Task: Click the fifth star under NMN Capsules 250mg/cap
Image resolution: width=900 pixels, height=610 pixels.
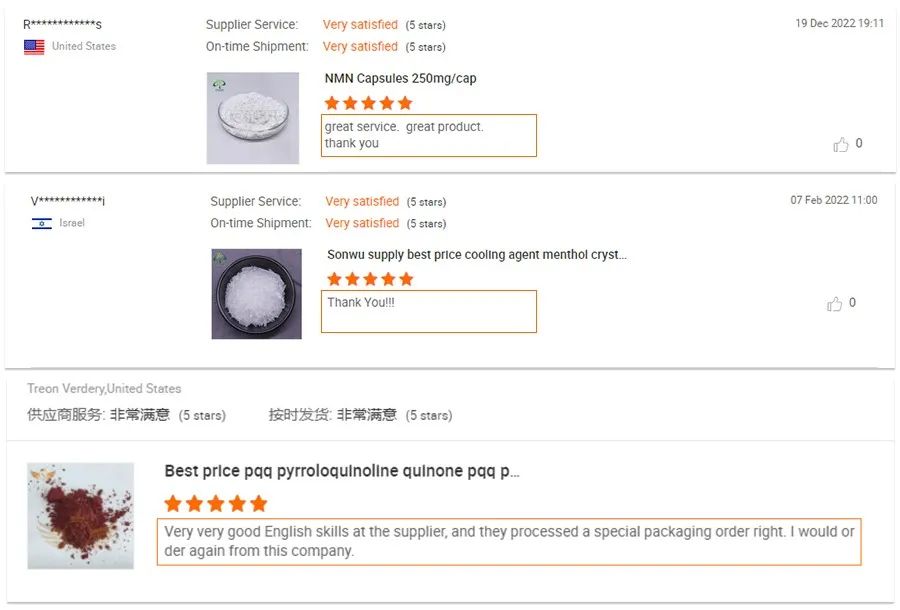Action: [x=405, y=102]
